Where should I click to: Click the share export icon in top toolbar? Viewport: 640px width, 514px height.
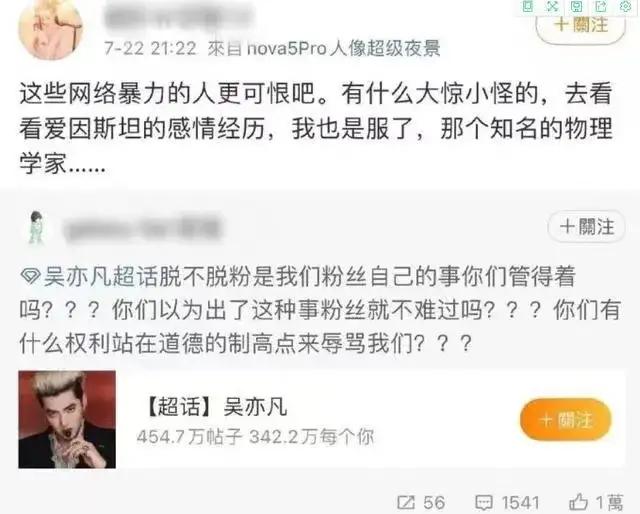click(x=601, y=6)
